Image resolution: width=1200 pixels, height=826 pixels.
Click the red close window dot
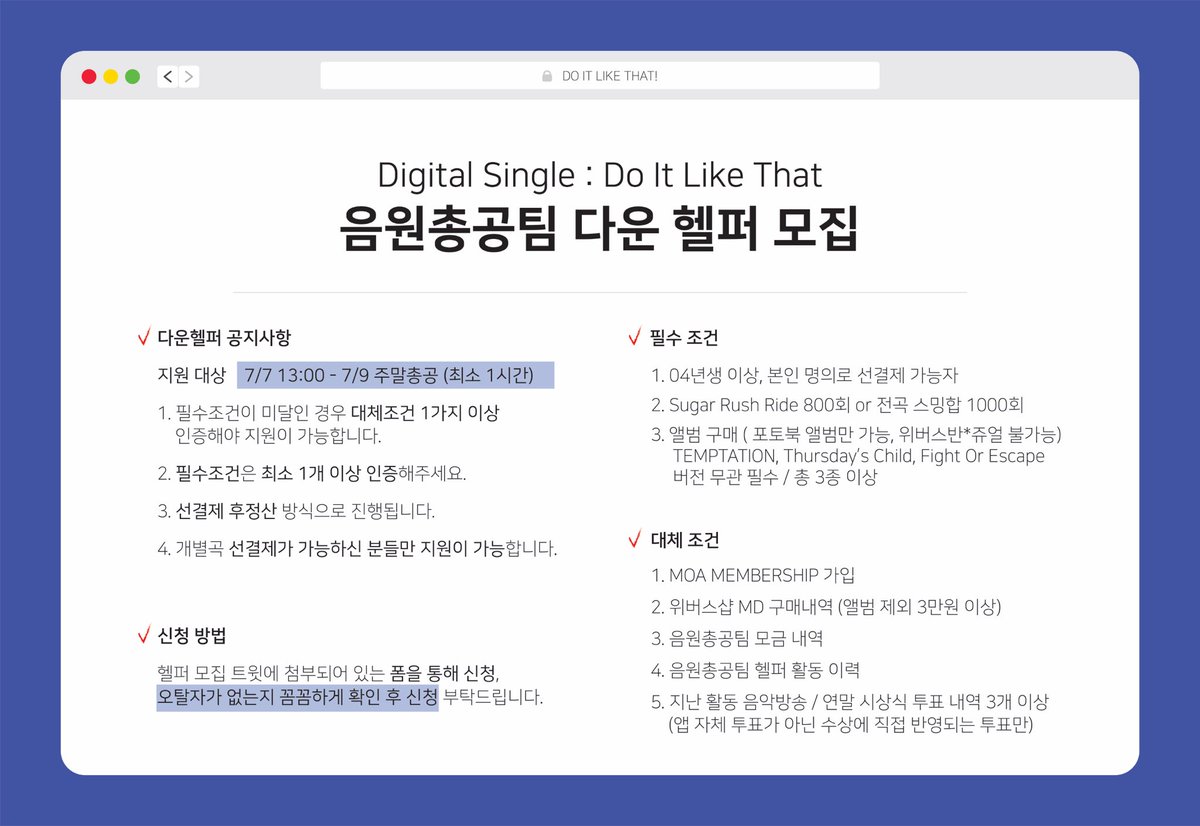click(89, 76)
